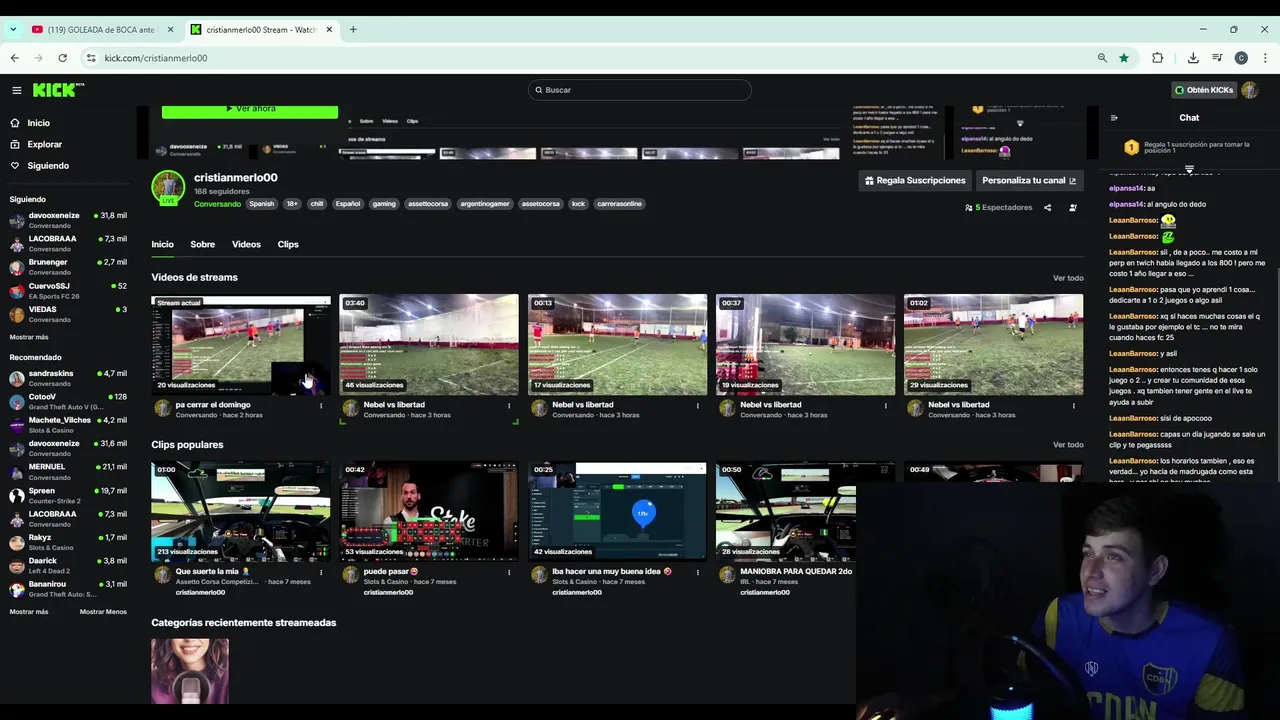Bookmark star in address bar
Viewport: 1280px width, 720px height.
point(1124,58)
